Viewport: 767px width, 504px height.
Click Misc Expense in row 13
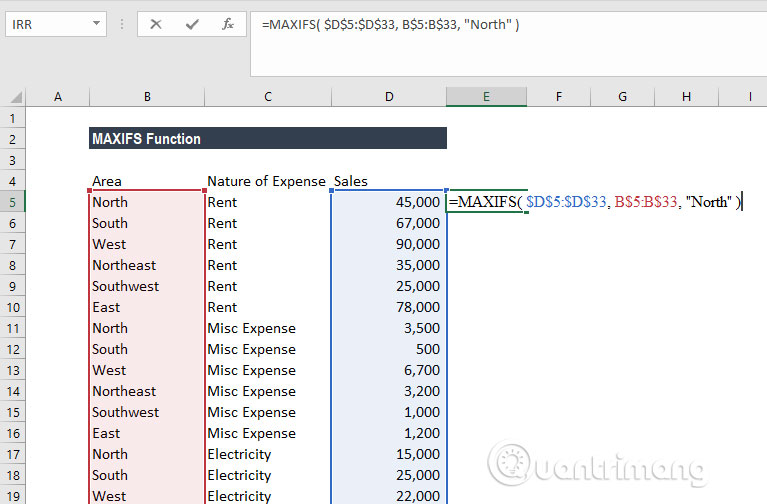coord(251,370)
